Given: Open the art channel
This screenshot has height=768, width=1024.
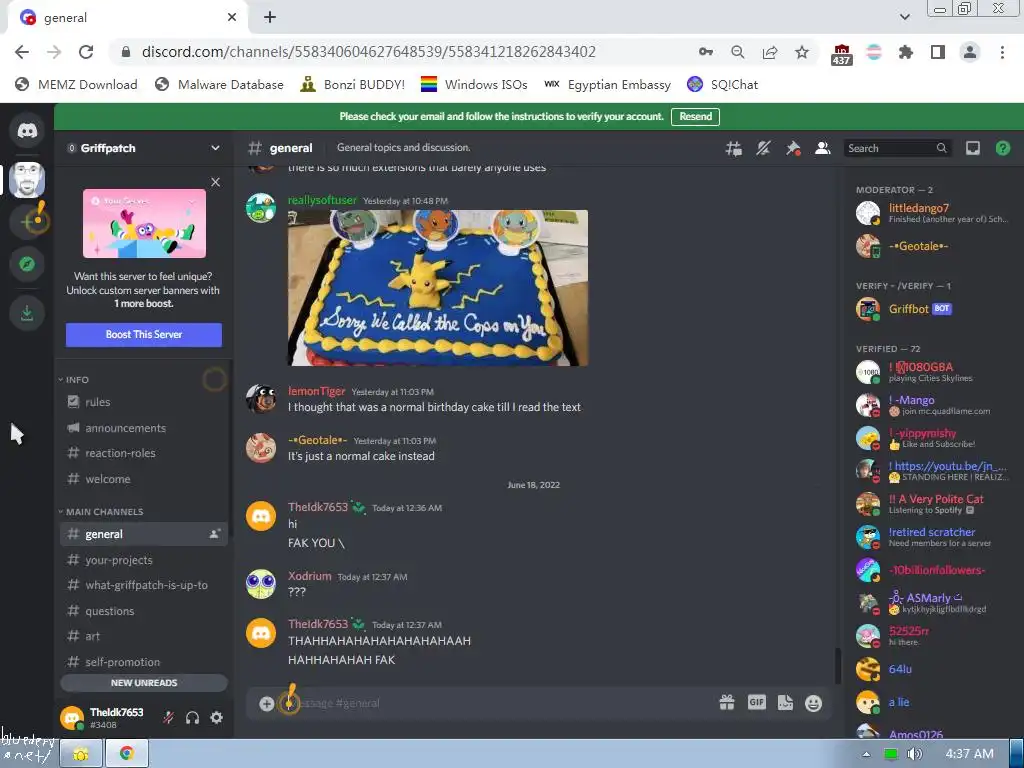Looking at the screenshot, I should tap(144, 636).
